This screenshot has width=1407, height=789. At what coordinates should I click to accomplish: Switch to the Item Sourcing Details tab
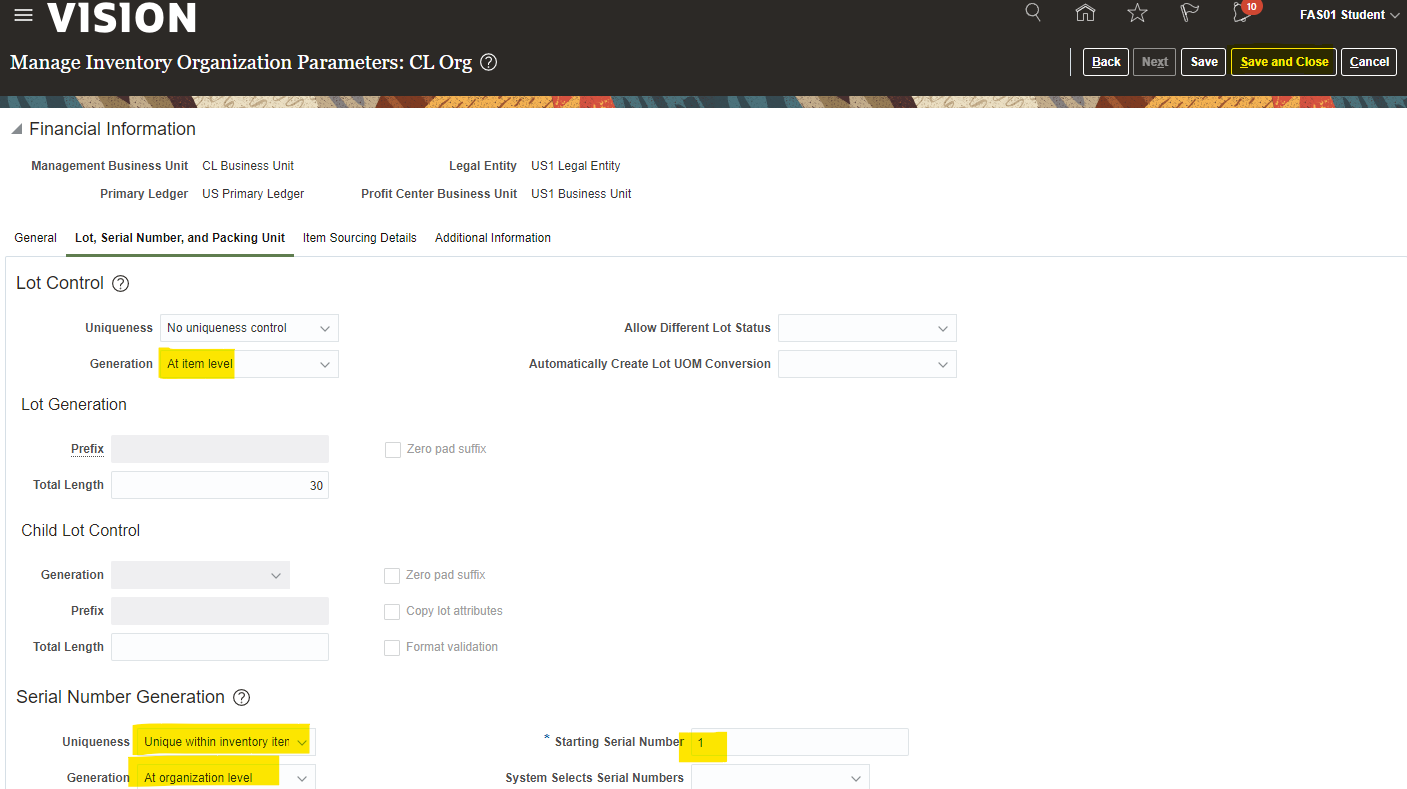[x=359, y=238]
